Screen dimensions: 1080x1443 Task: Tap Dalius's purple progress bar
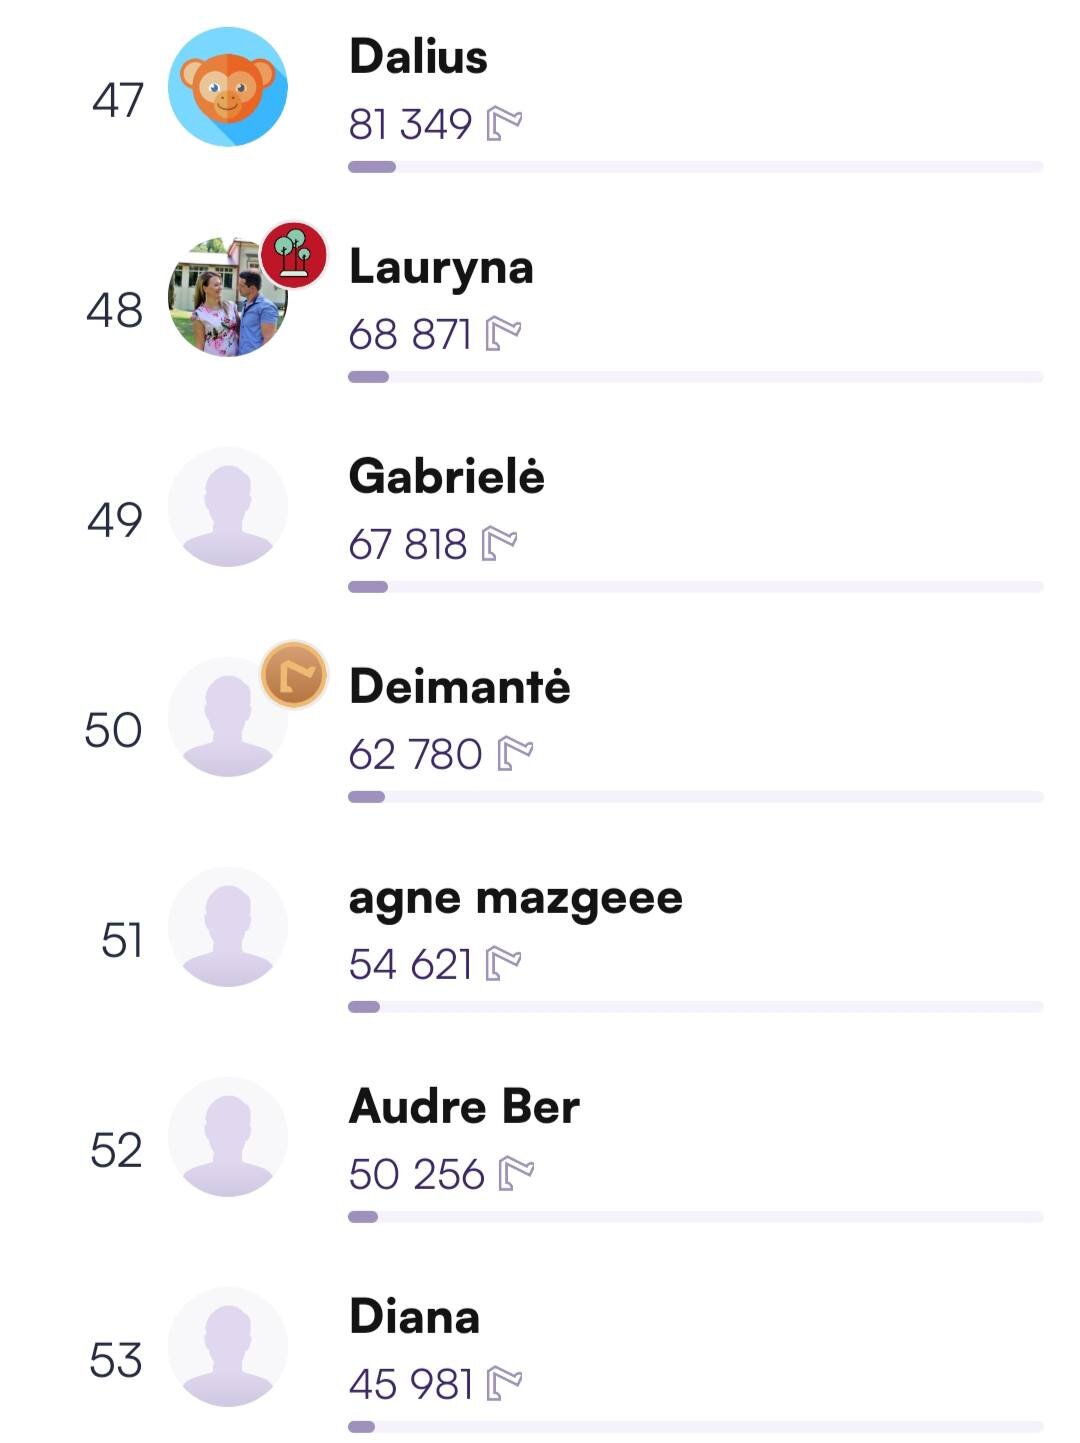click(x=695, y=167)
